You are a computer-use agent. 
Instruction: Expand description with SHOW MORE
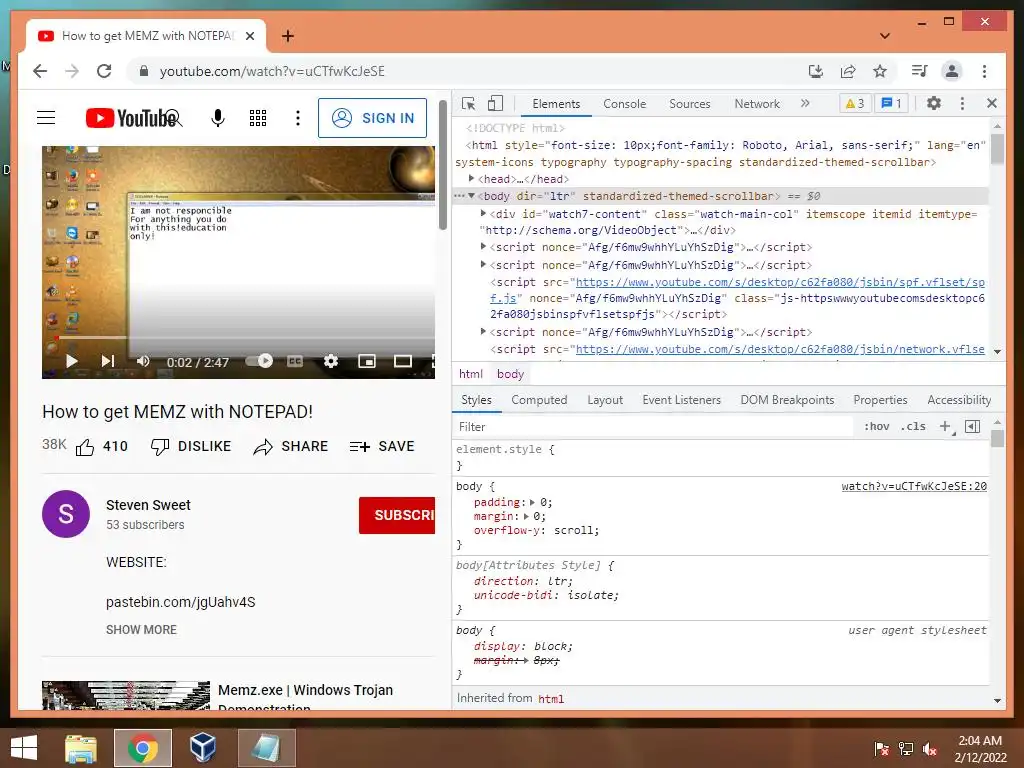pyautogui.click(x=141, y=630)
